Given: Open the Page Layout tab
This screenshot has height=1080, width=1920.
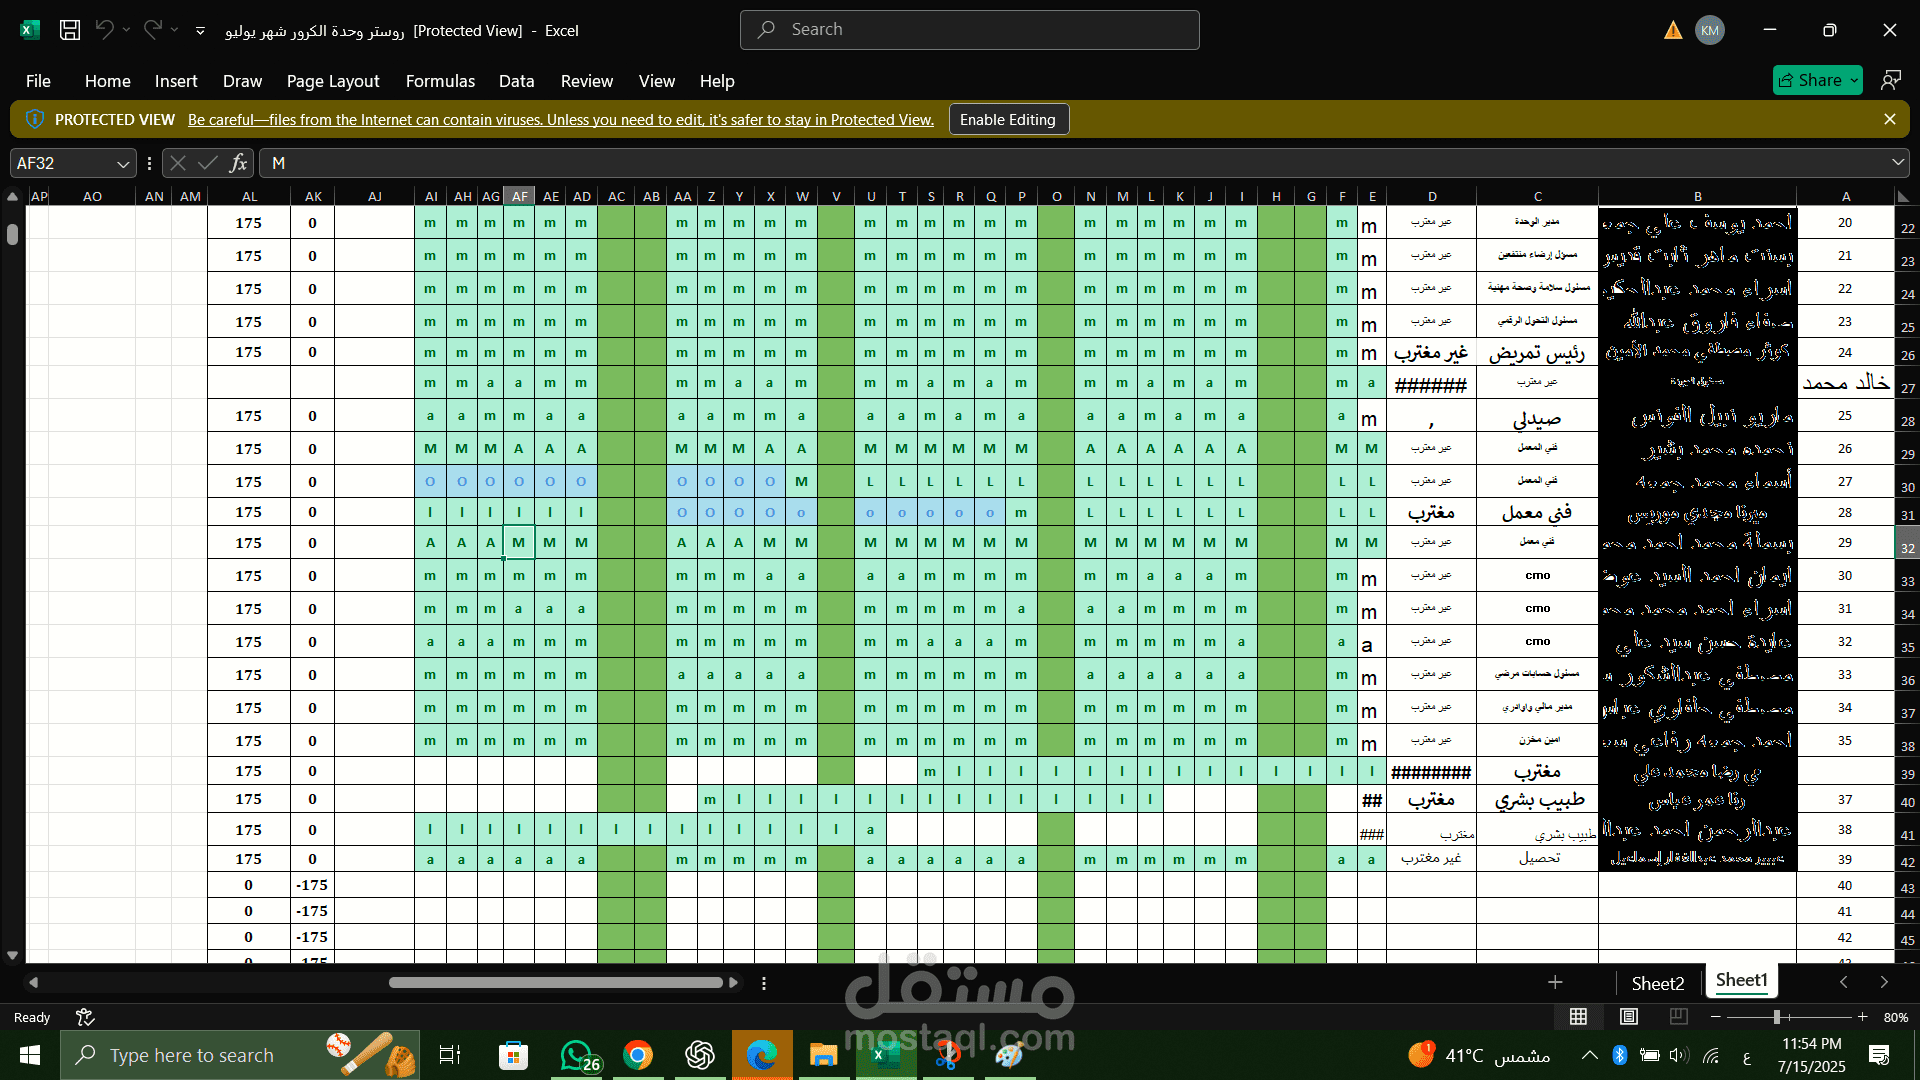Looking at the screenshot, I should click(x=333, y=81).
